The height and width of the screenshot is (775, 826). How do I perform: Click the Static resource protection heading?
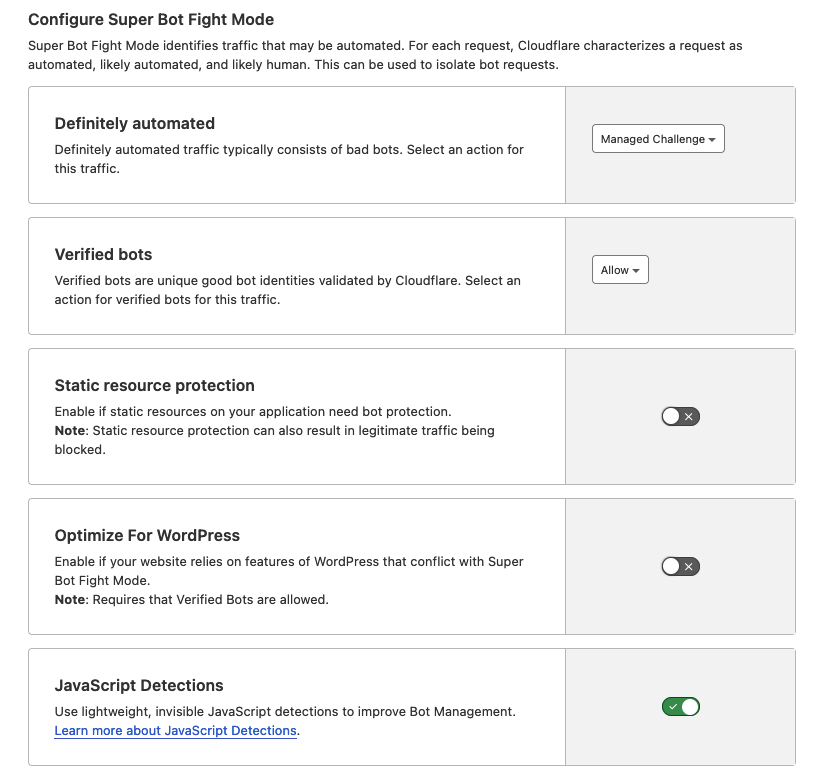pos(155,386)
